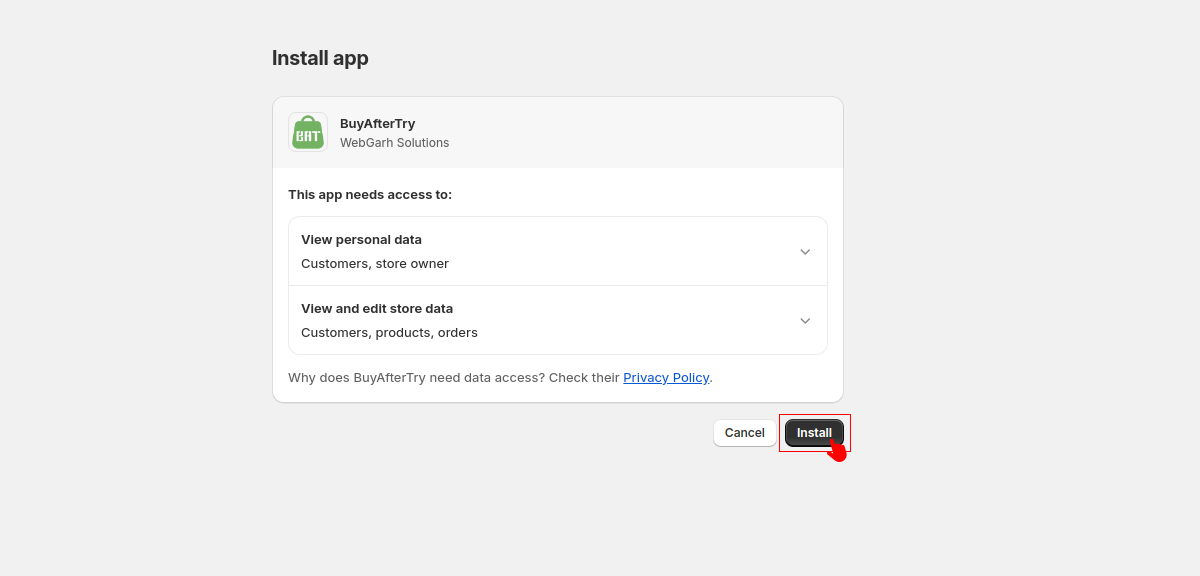Click the BuyAfterTry app name
This screenshot has height=576, width=1200.
377,124
